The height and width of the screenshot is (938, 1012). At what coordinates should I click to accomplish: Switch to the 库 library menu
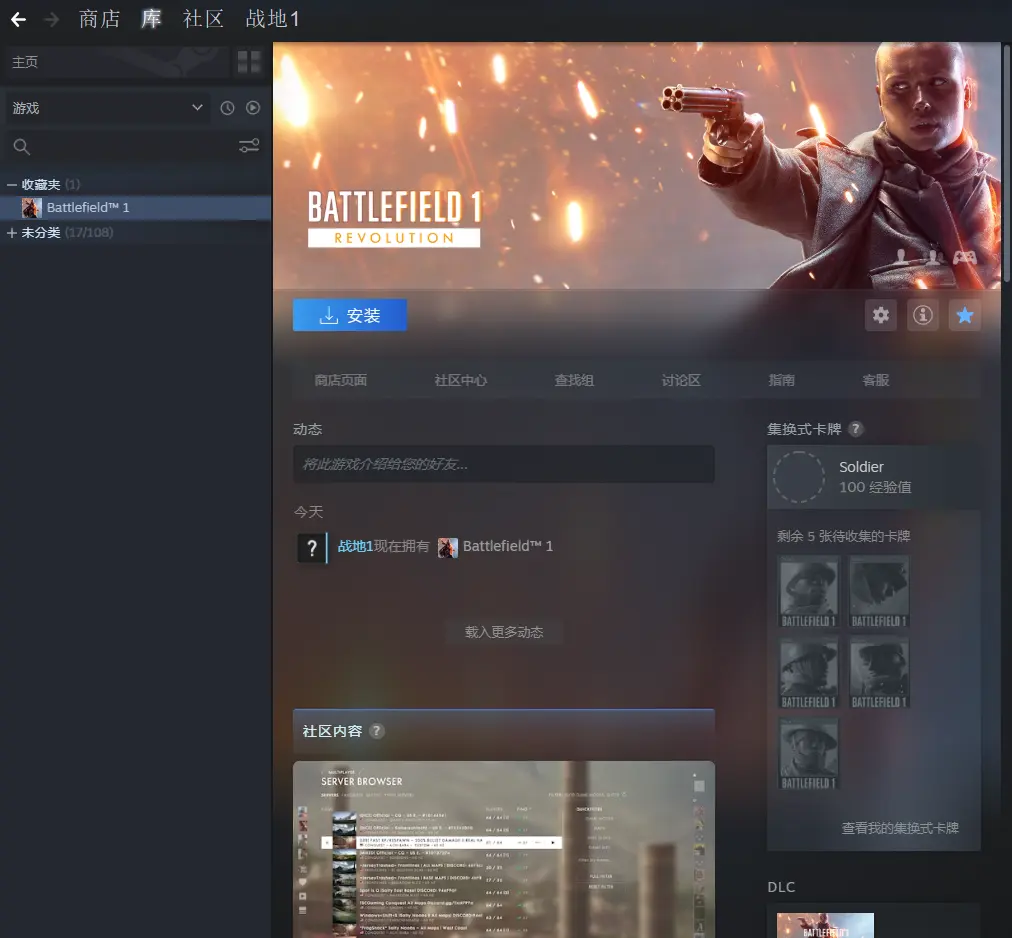[x=151, y=19]
